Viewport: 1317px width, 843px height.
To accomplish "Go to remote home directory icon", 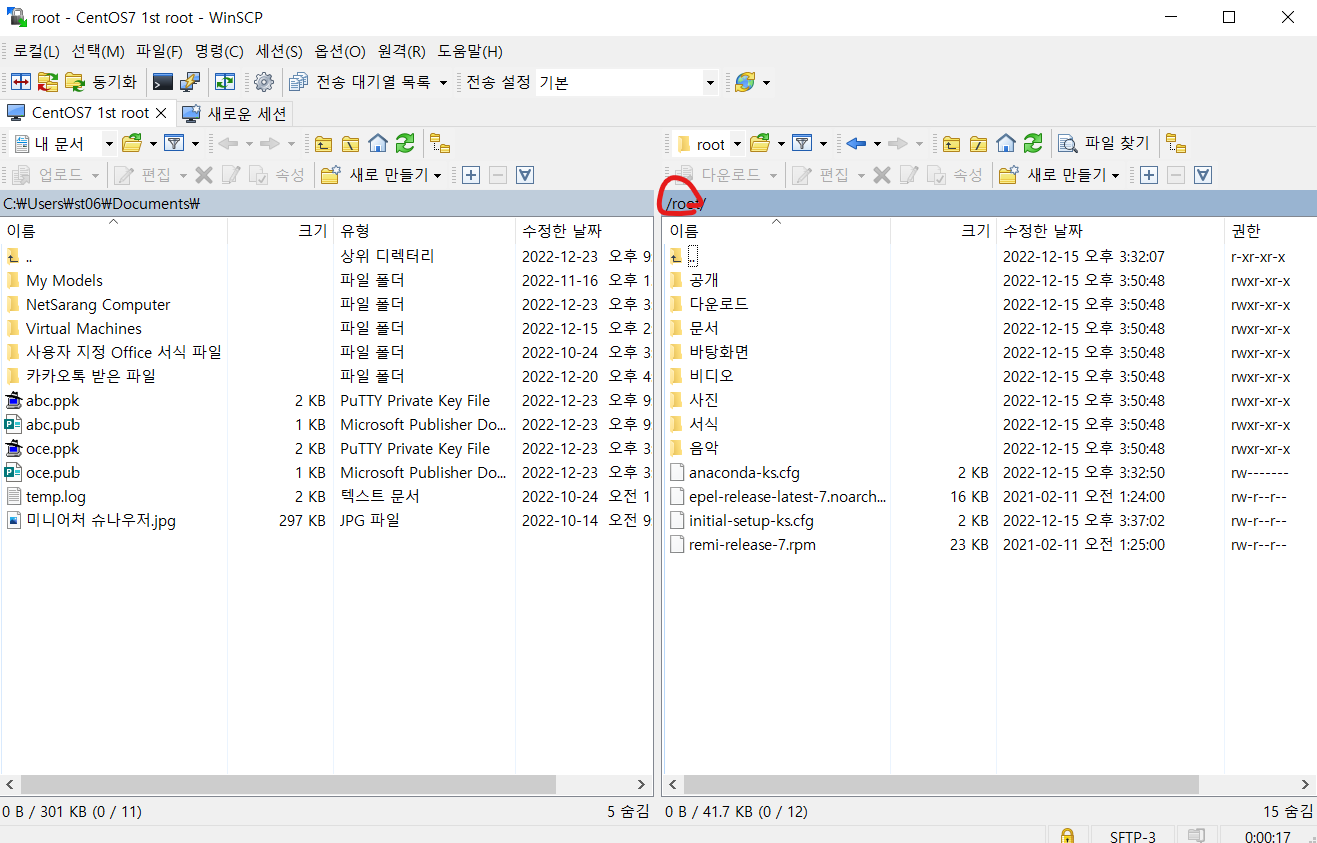I will pyautogui.click(x=1006, y=144).
